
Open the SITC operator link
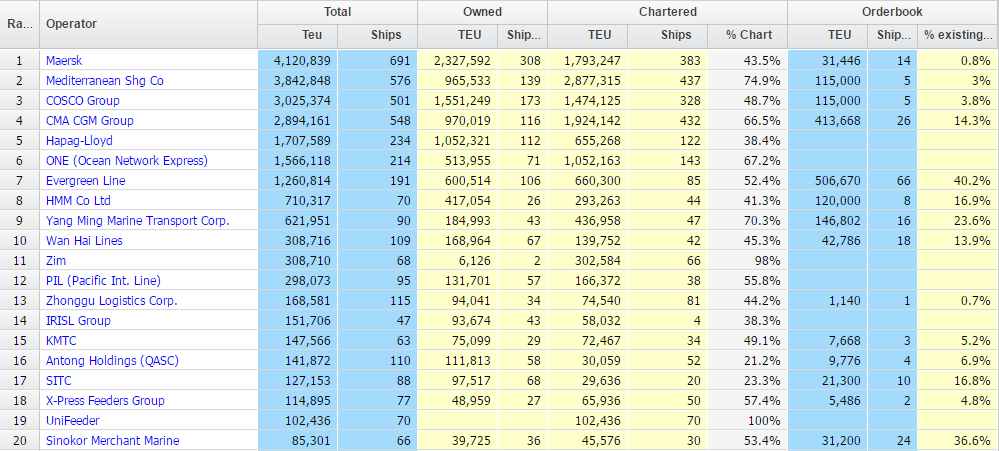[x=59, y=381]
